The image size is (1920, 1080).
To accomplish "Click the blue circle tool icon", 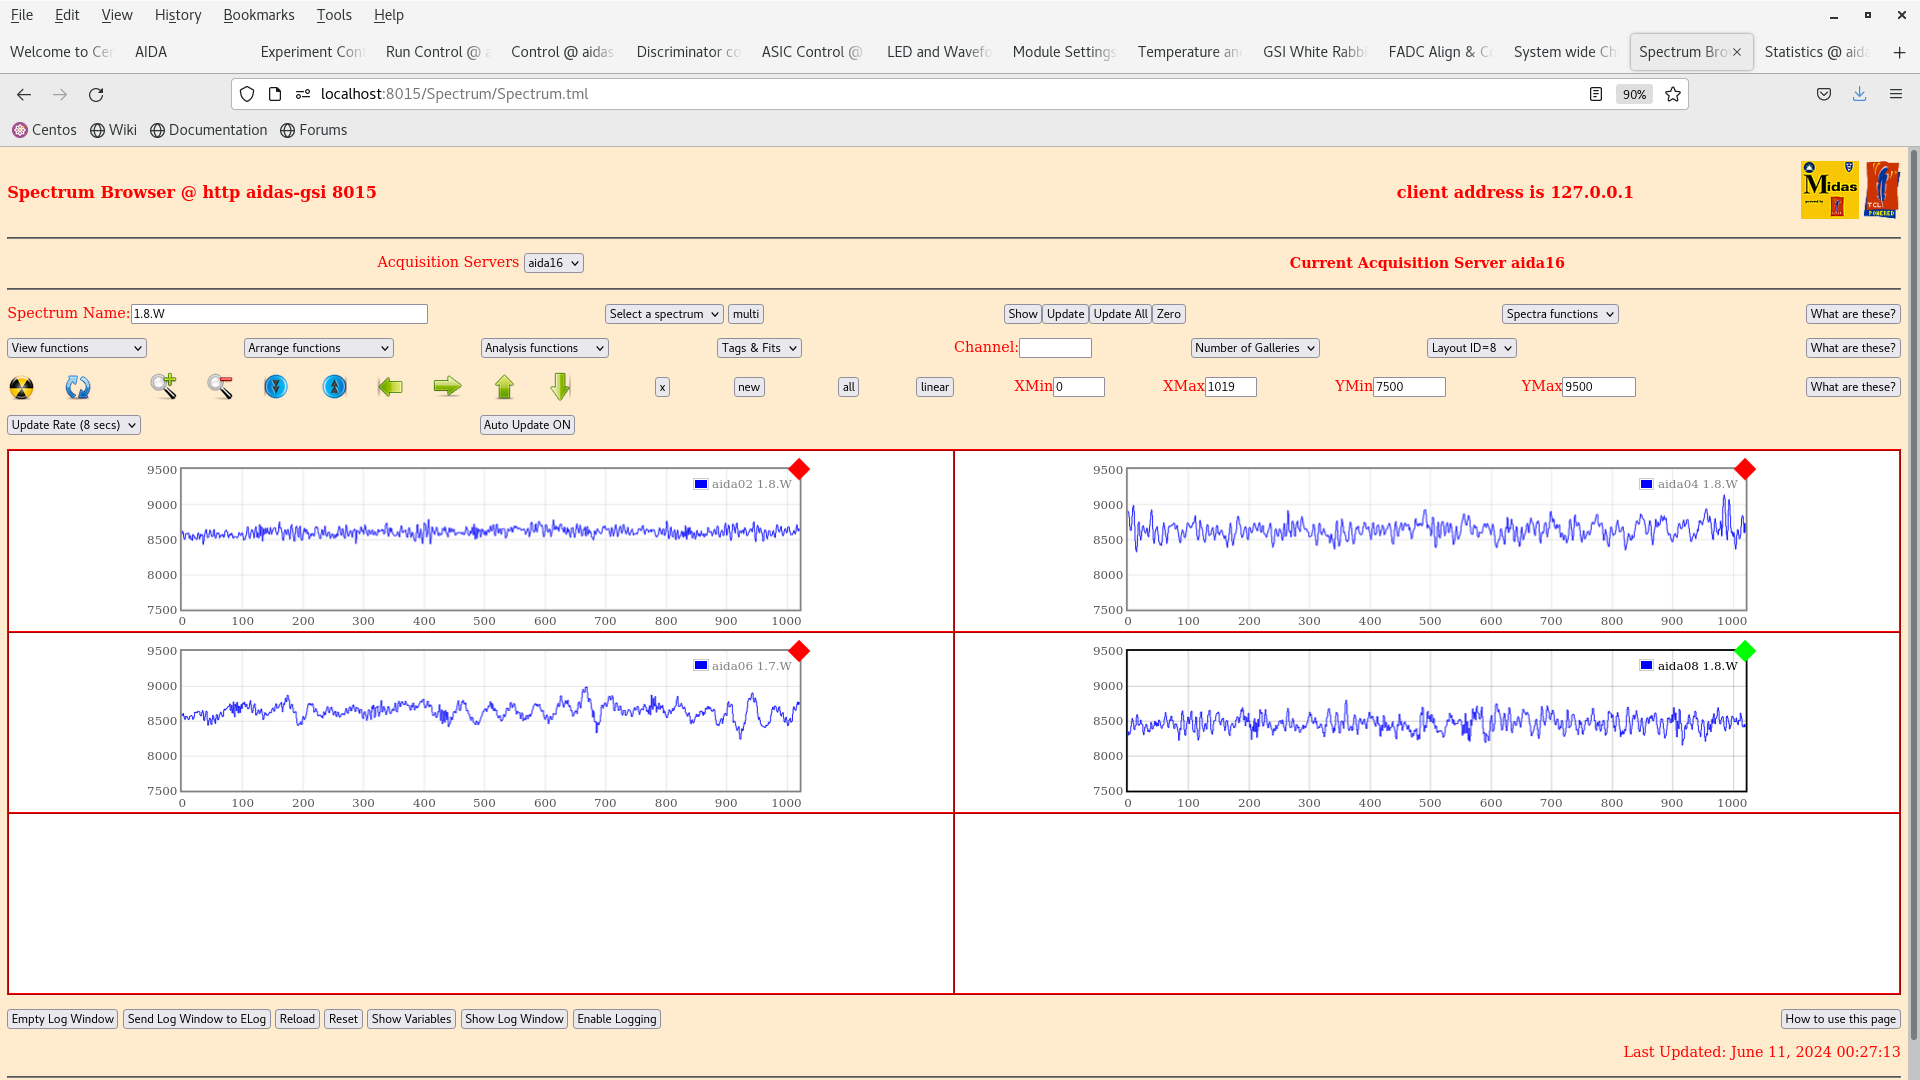I will pos(276,386).
